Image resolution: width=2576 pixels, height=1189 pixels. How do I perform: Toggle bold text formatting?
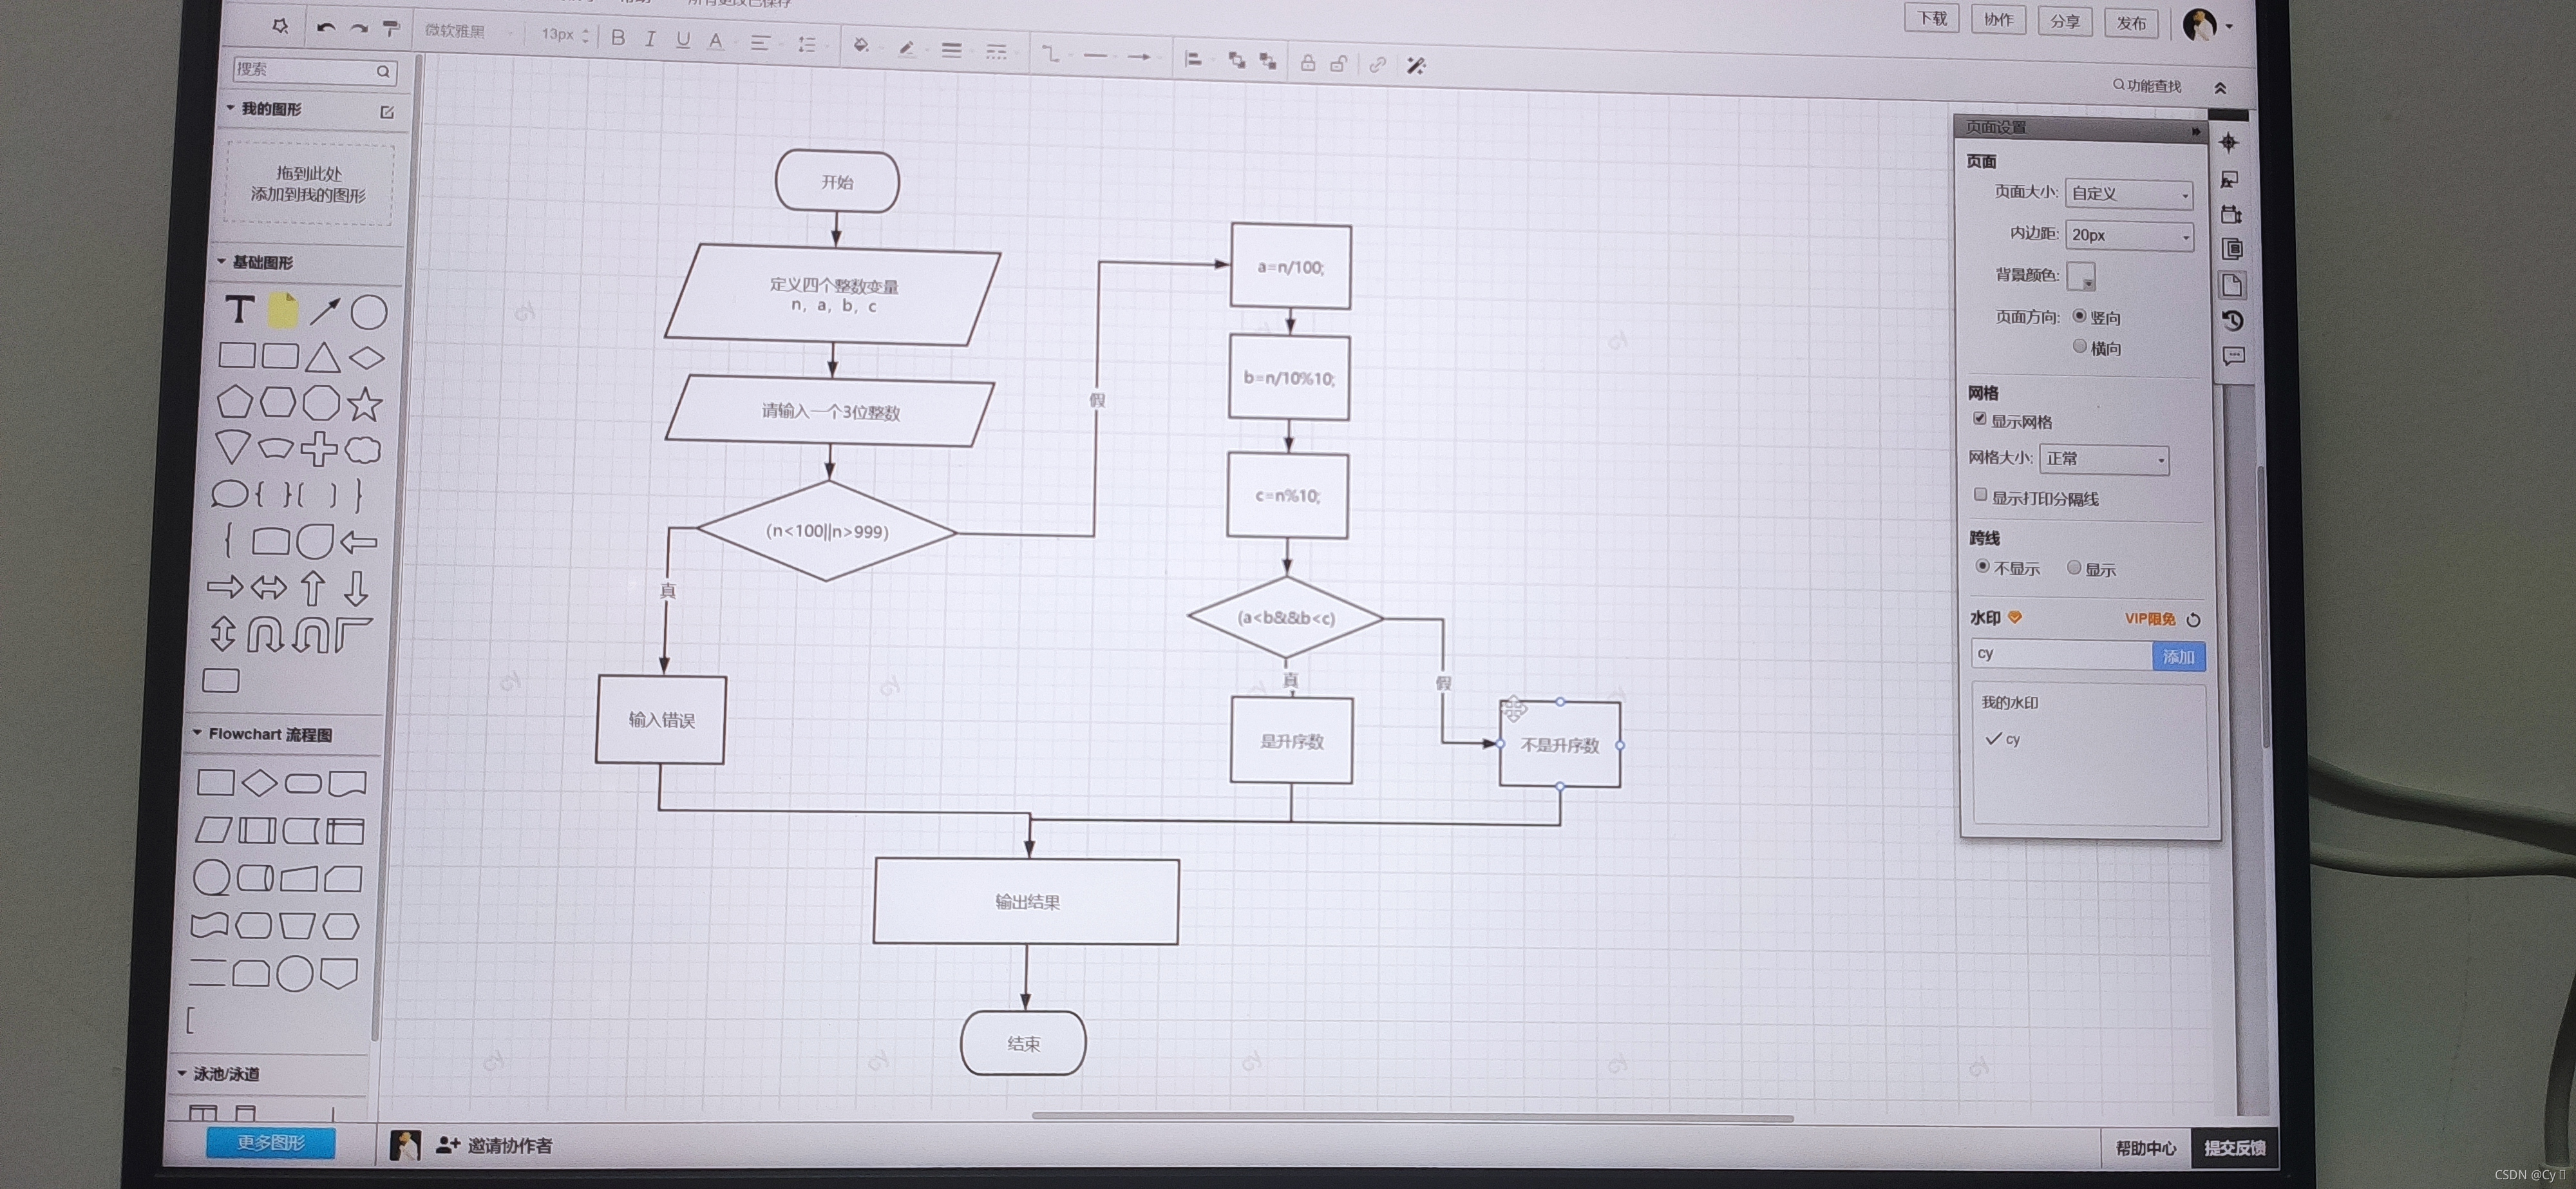point(618,38)
